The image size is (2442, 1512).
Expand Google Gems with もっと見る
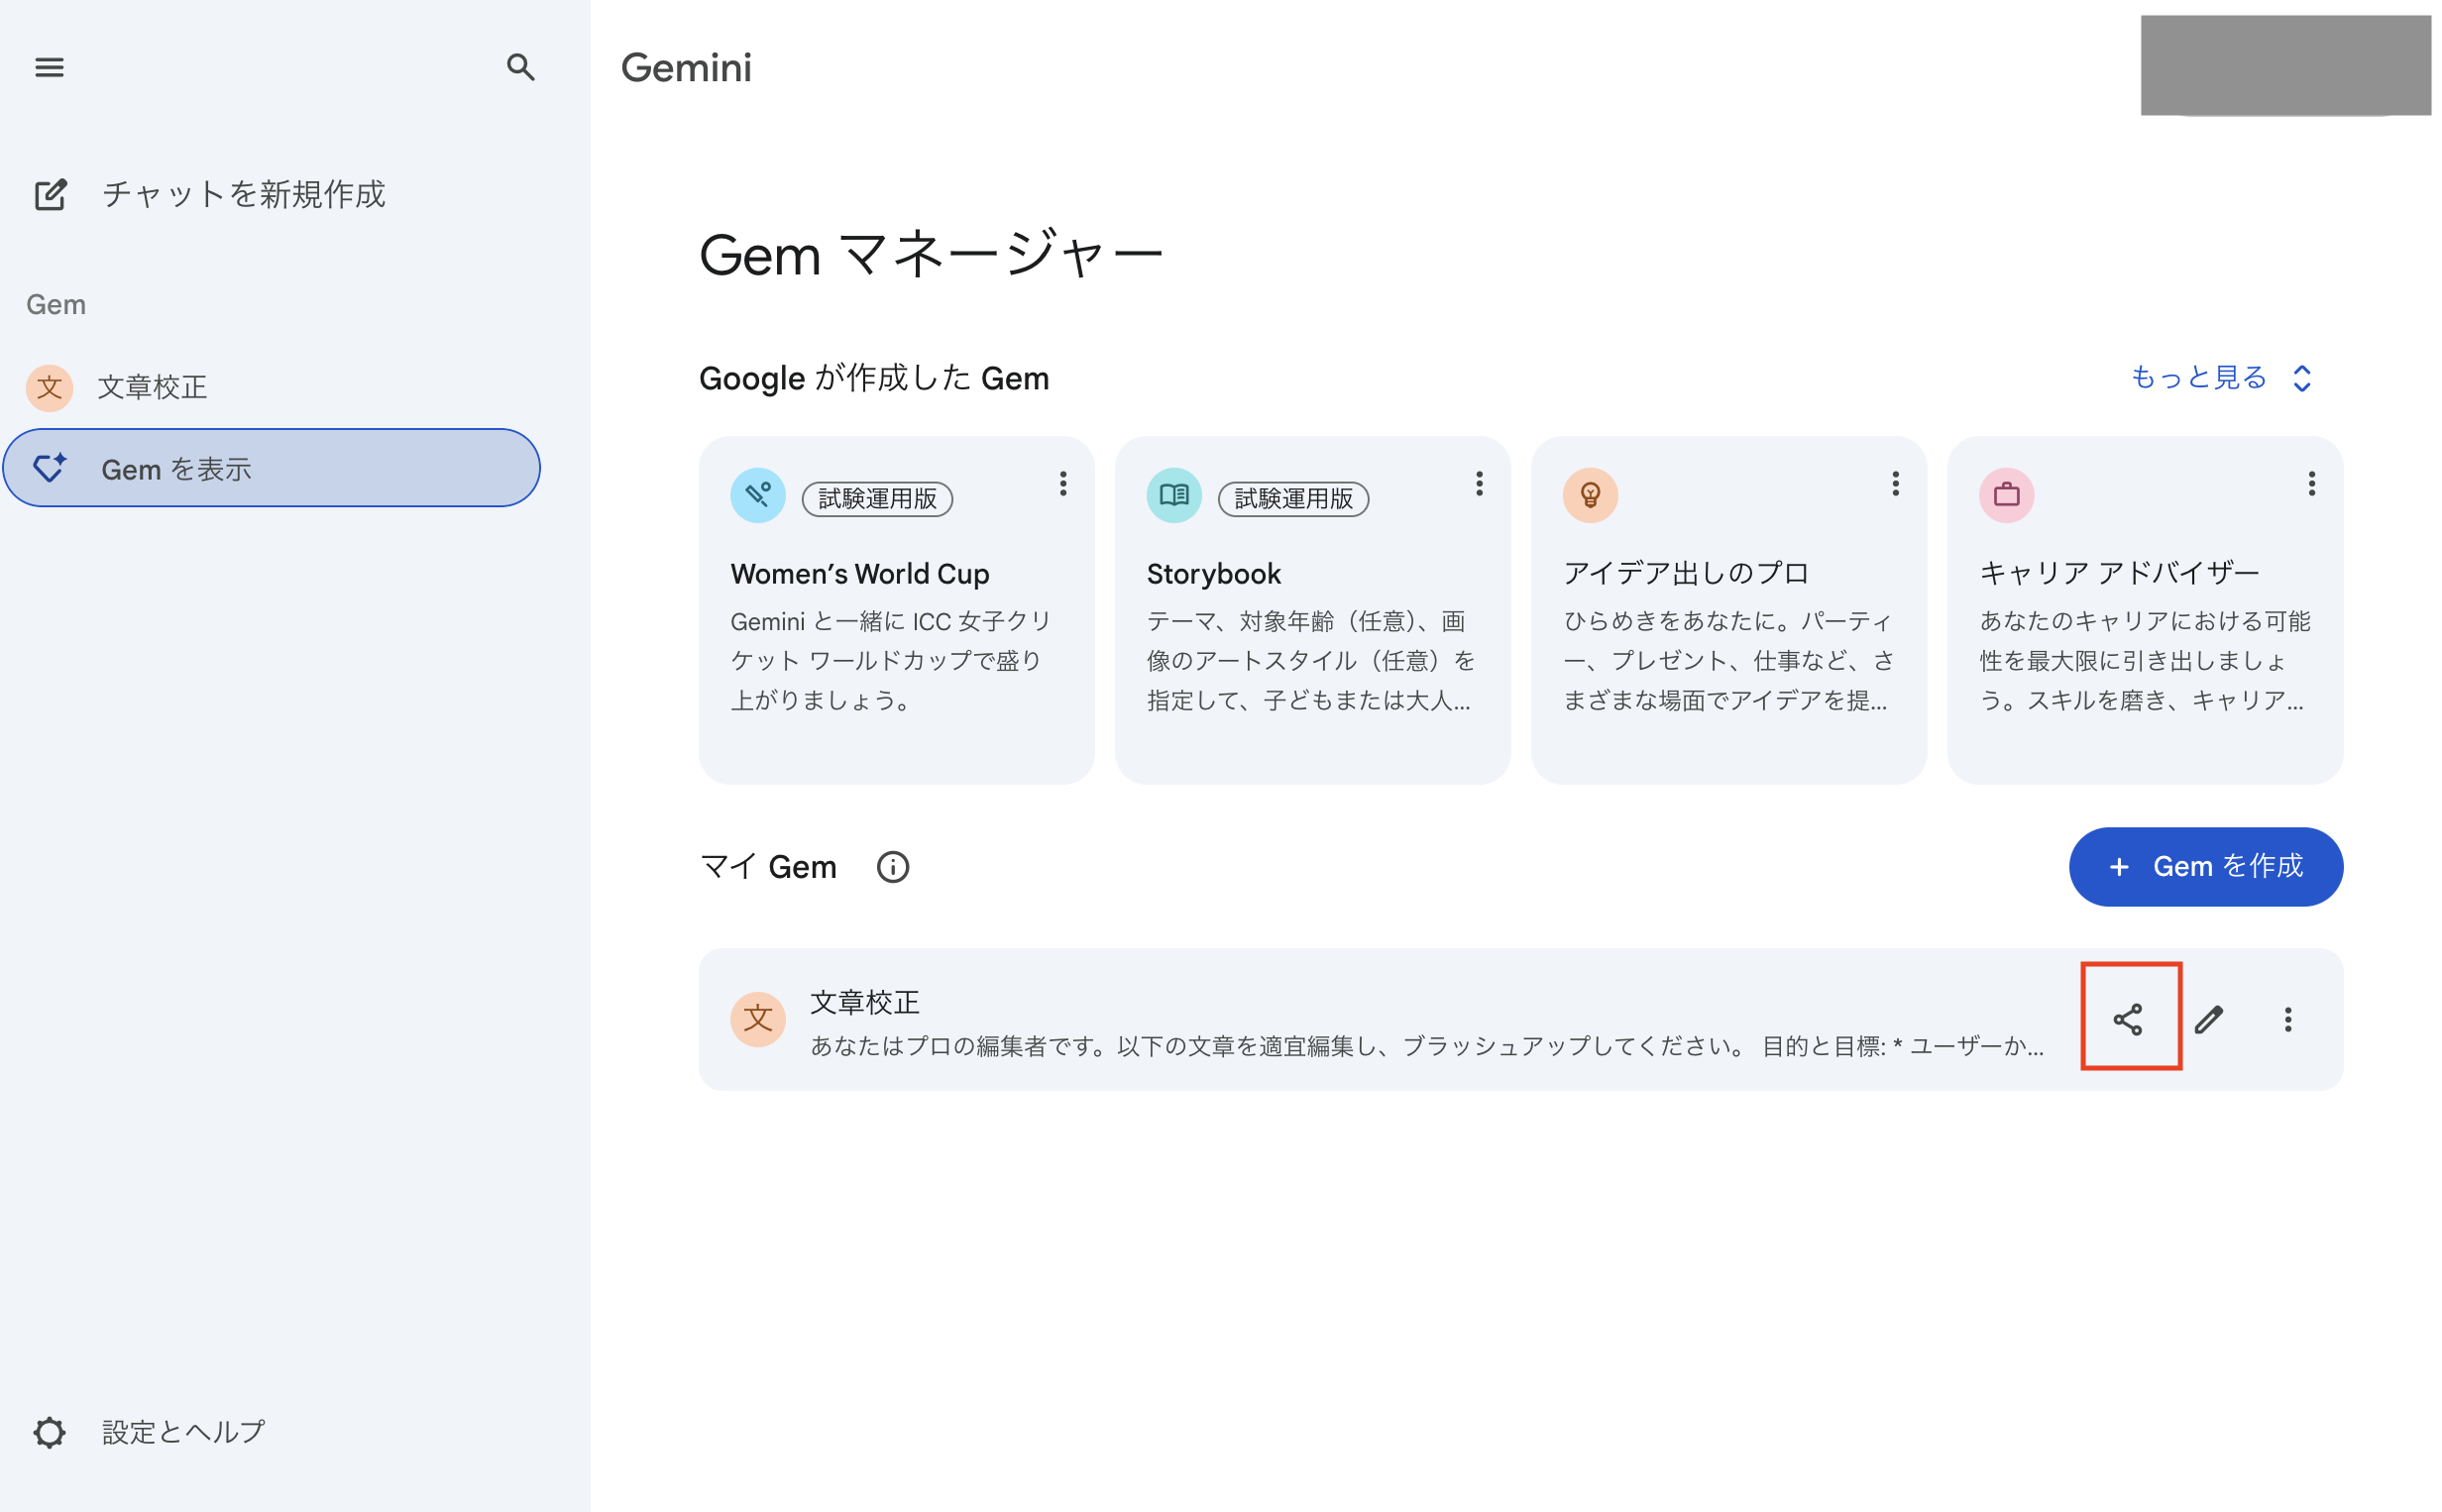(2219, 377)
